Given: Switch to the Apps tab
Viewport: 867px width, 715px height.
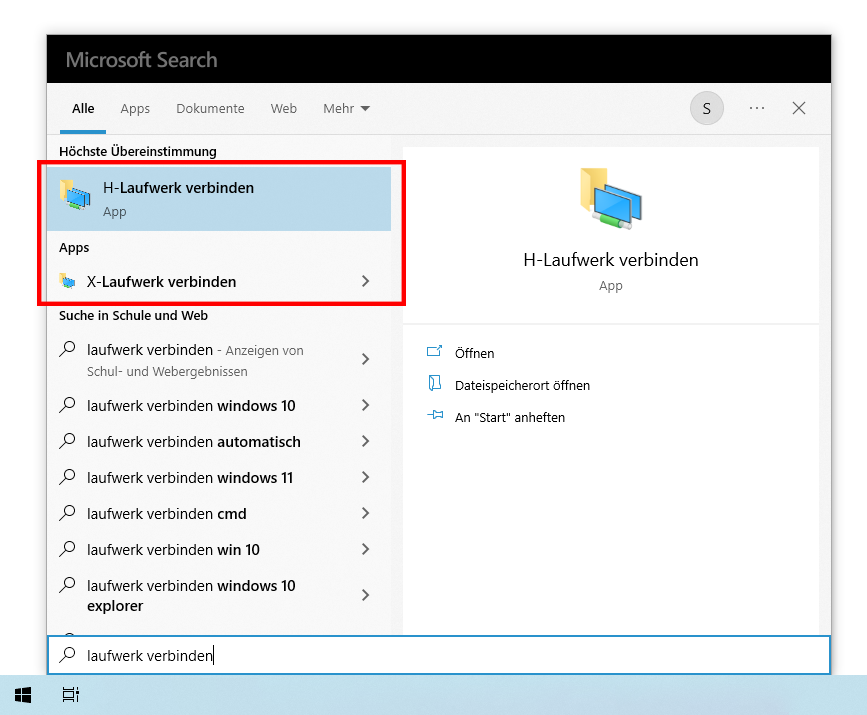Looking at the screenshot, I should 135,108.
